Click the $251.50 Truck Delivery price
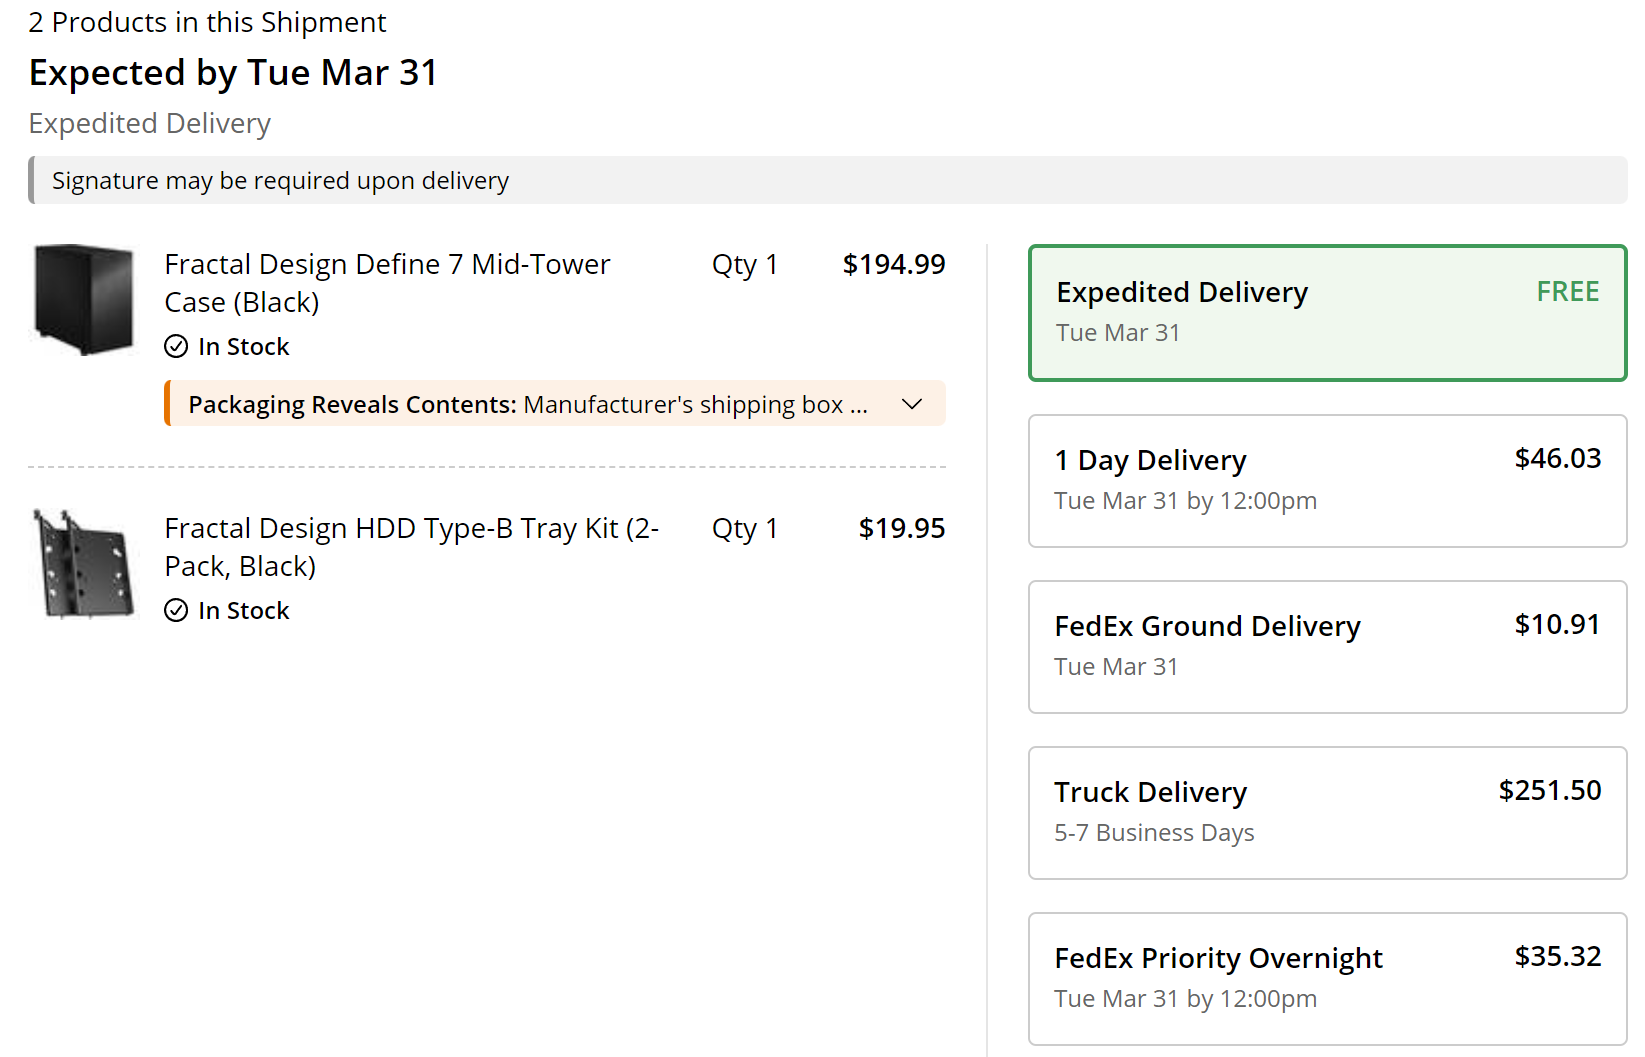This screenshot has width=1645, height=1057. point(1549,791)
